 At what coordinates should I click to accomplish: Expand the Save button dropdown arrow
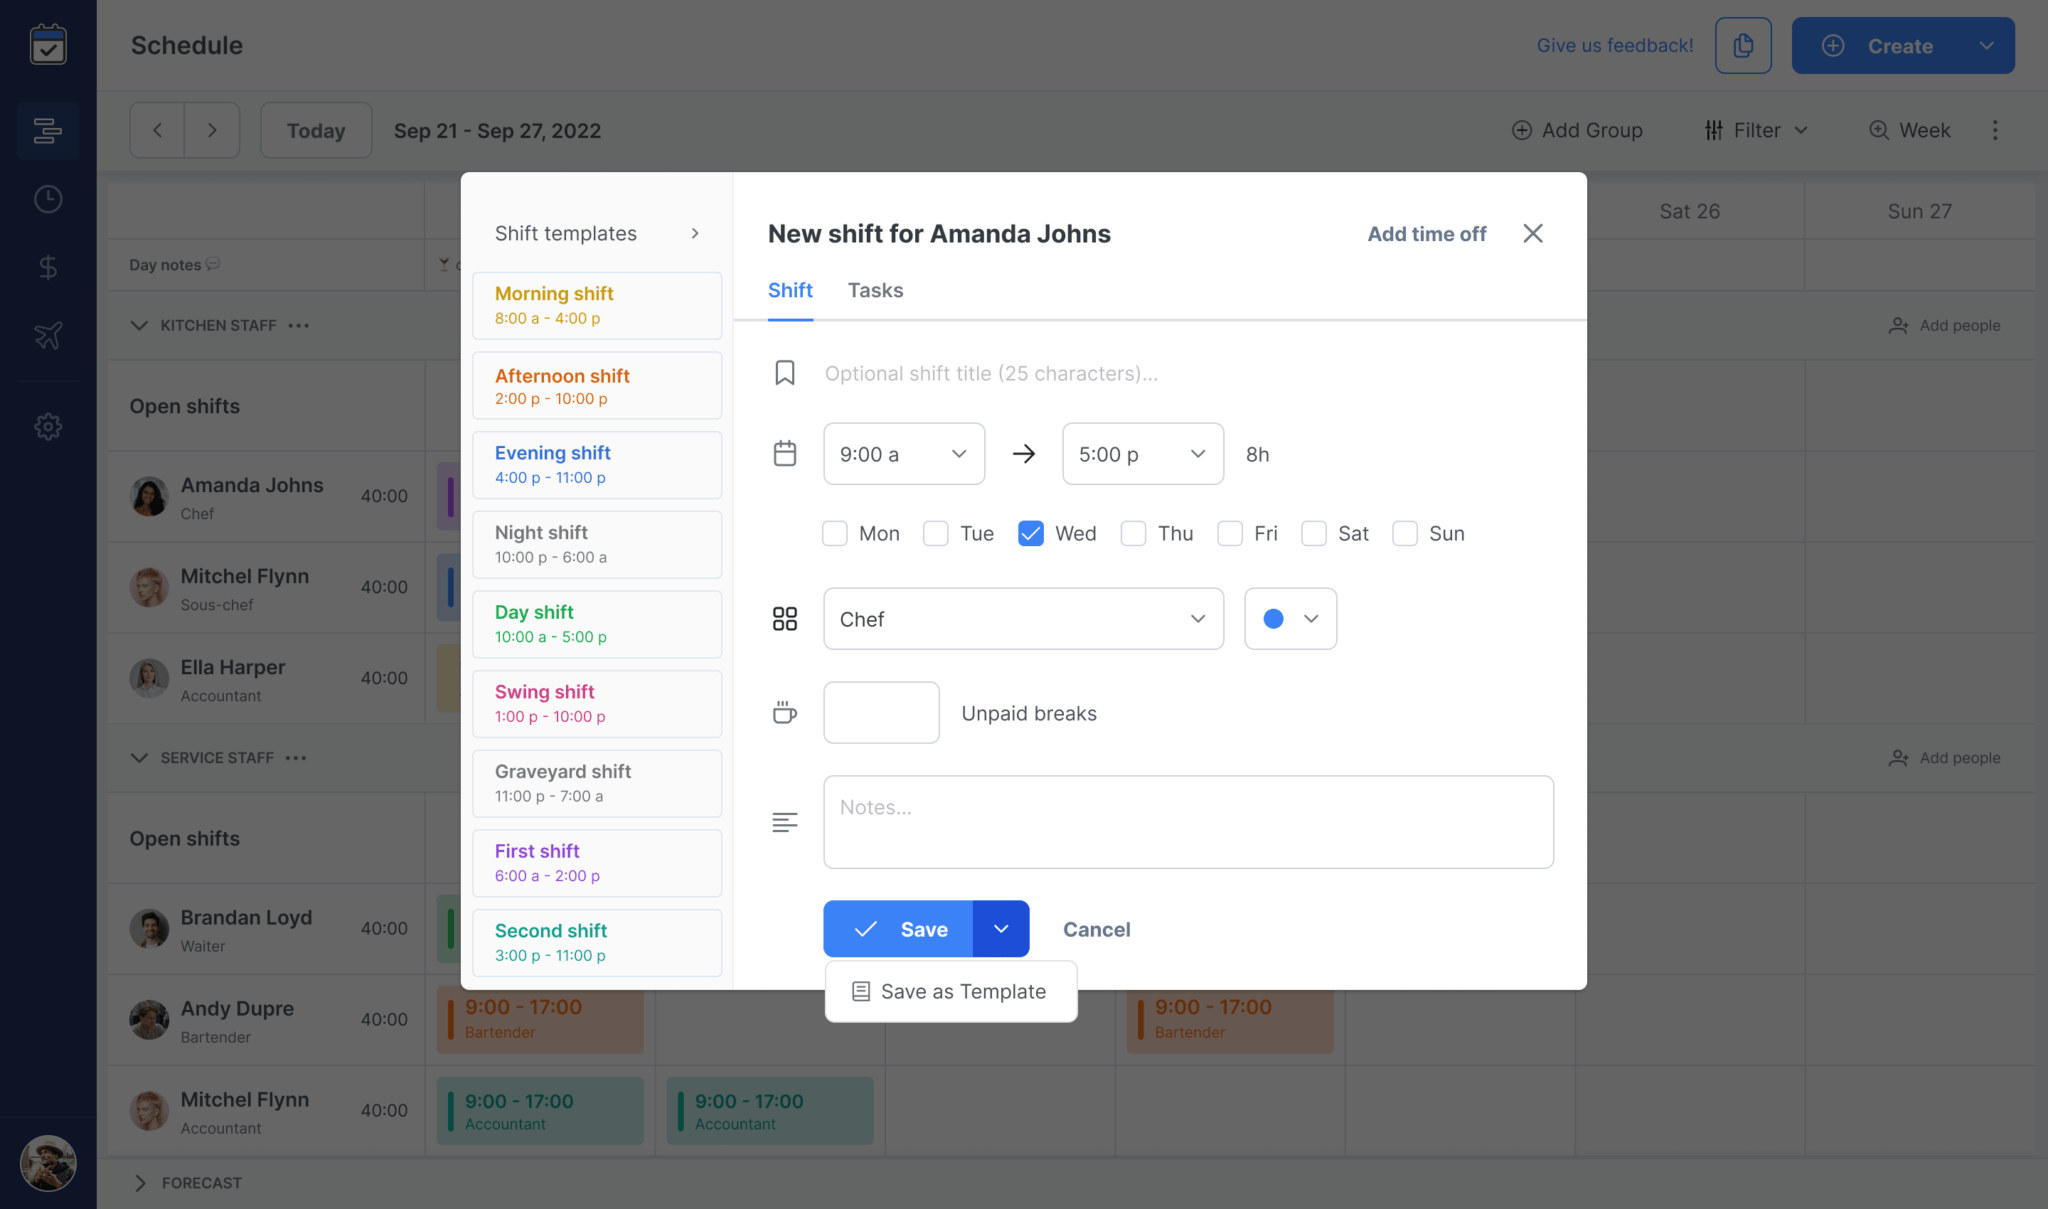[1000, 929]
